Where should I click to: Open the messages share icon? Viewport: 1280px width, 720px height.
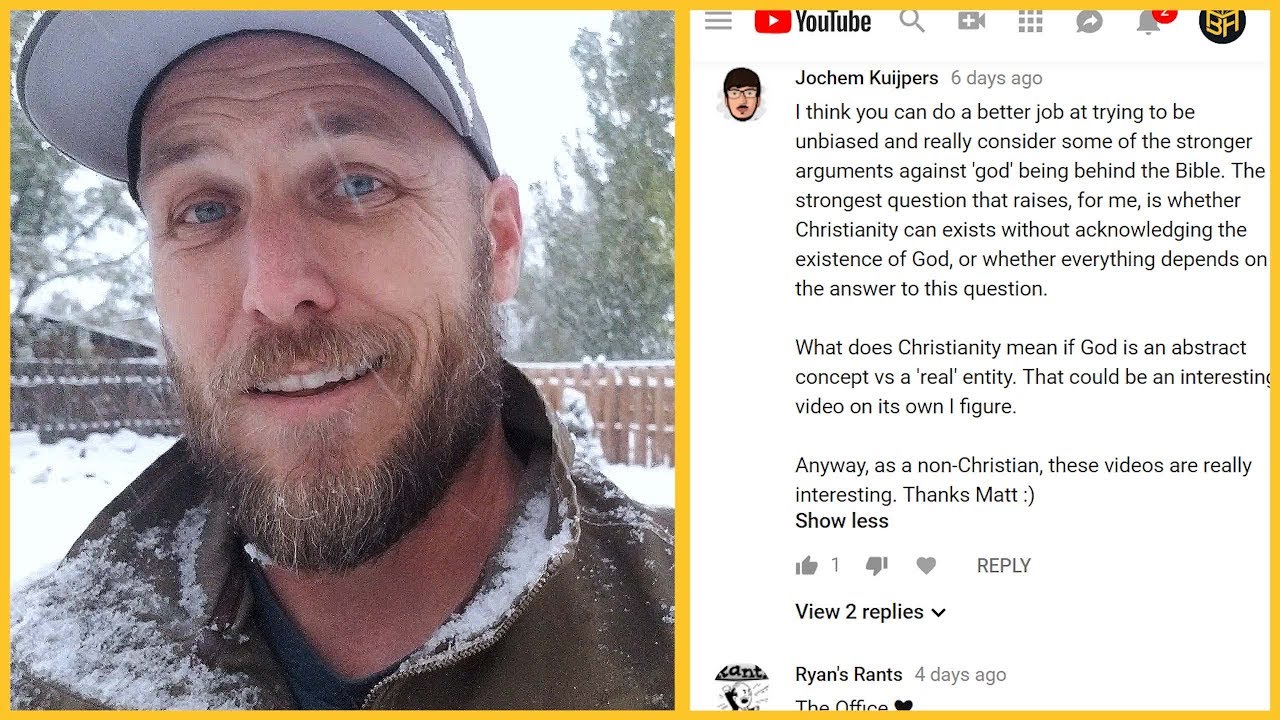pos(1089,21)
